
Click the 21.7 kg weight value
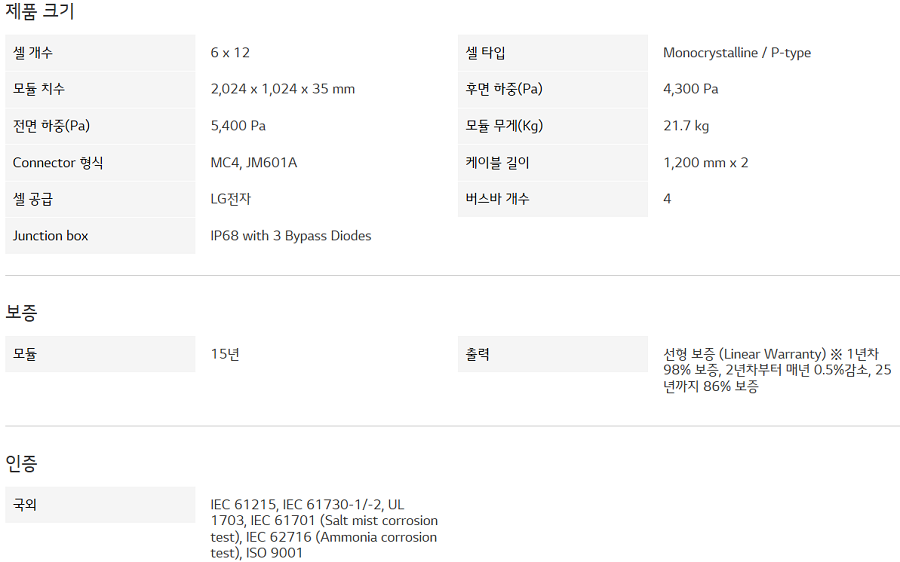click(685, 126)
